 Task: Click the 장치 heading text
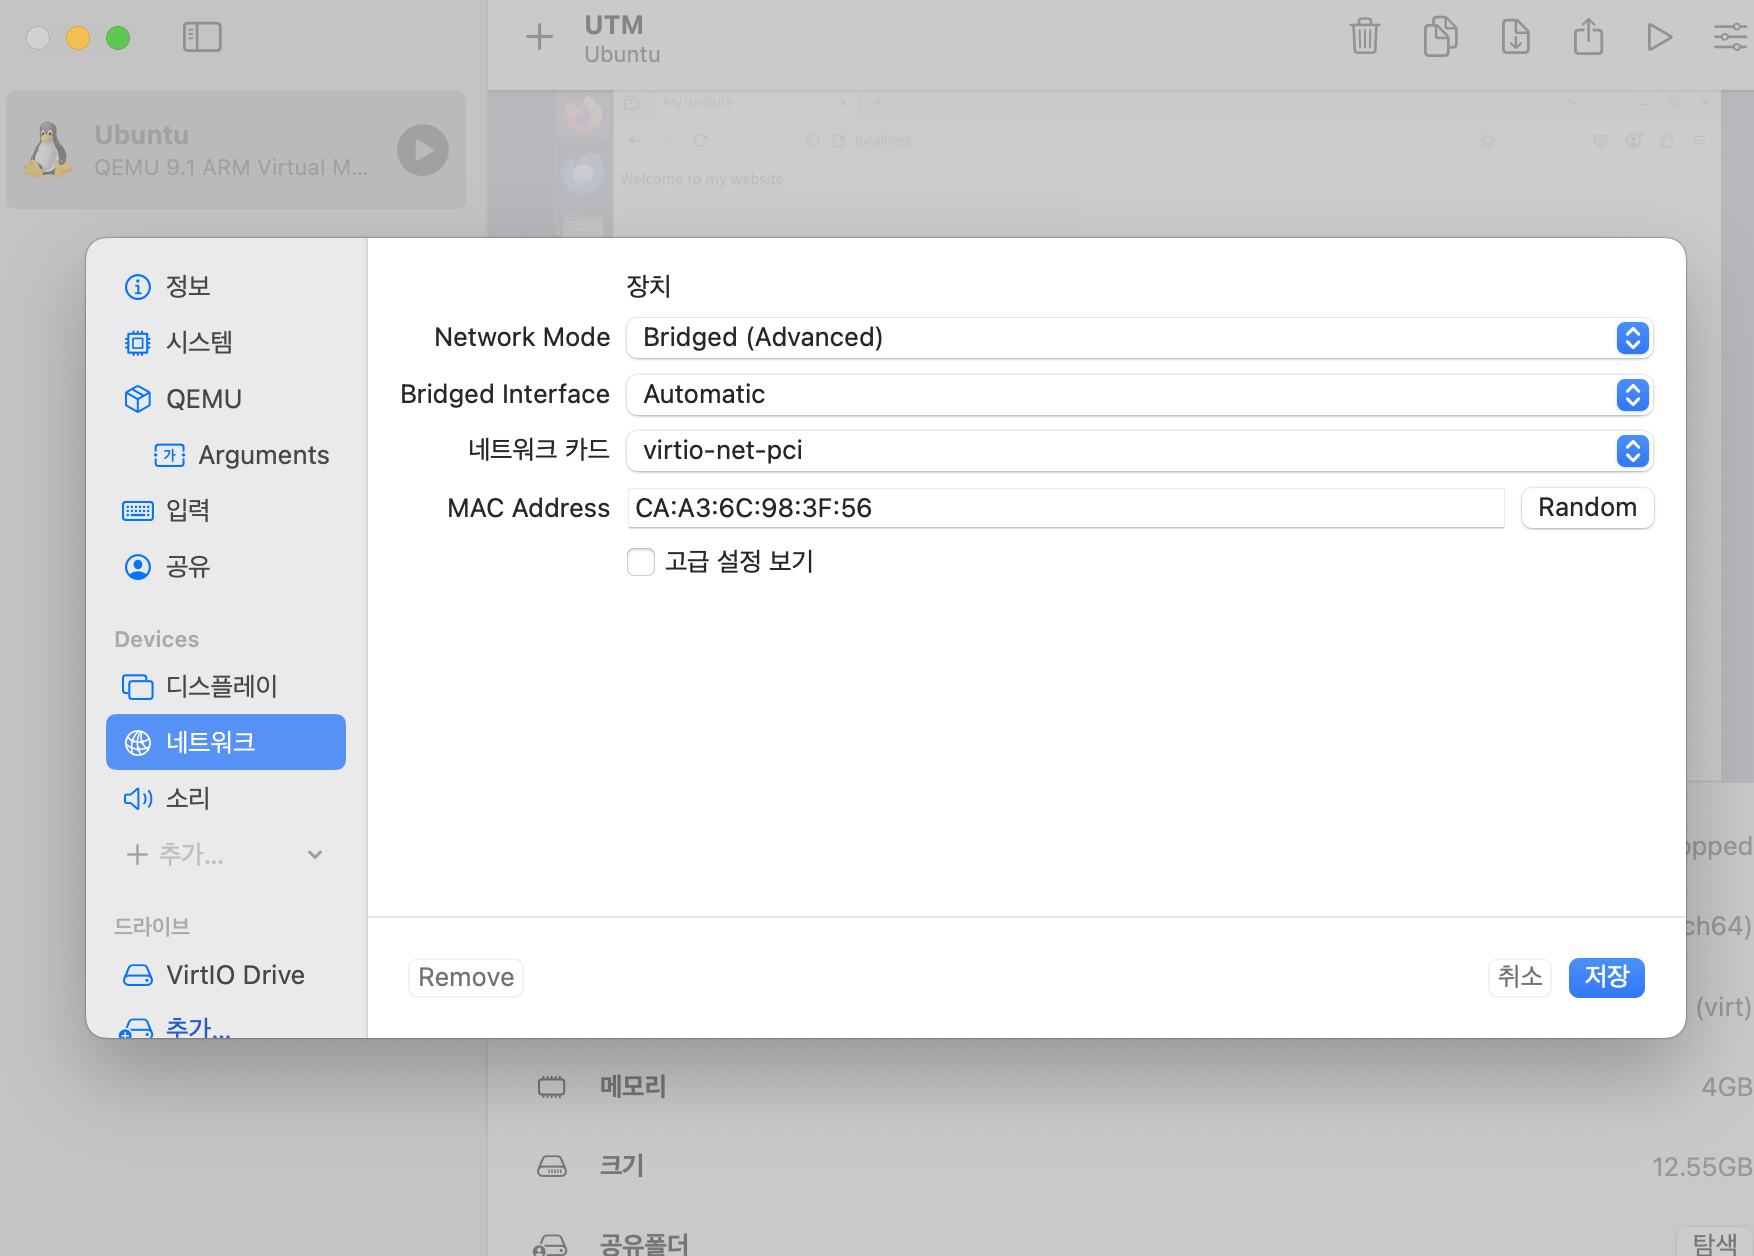click(648, 287)
